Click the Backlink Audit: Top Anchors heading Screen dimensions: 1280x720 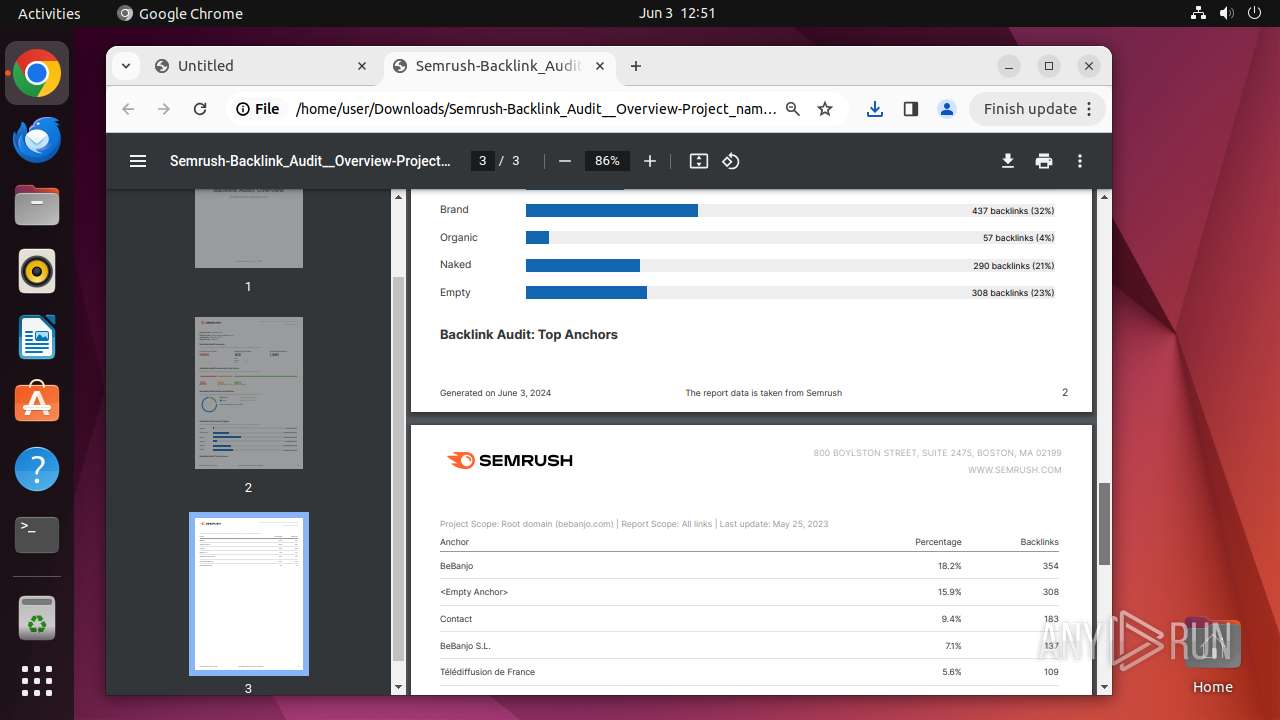click(x=529, y=335)
